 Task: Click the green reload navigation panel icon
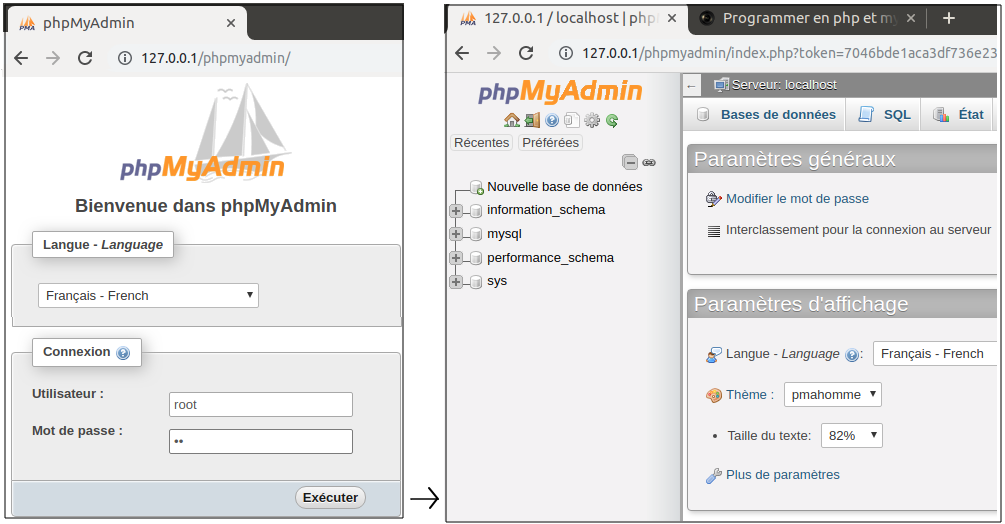[x=612, y=120]
